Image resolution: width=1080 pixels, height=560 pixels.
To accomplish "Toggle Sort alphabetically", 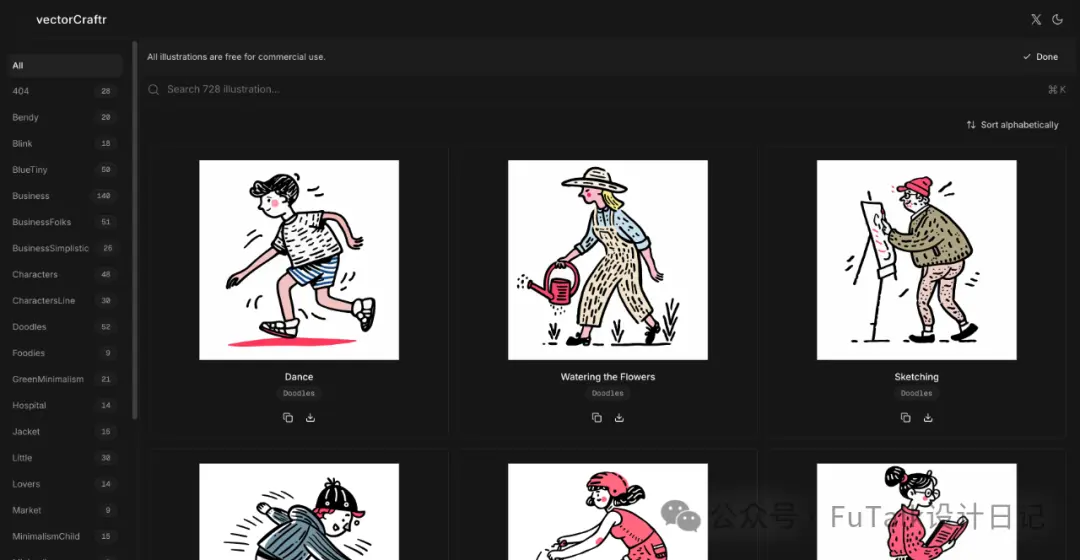I will pyautogui.click(x=1012, y=125).
